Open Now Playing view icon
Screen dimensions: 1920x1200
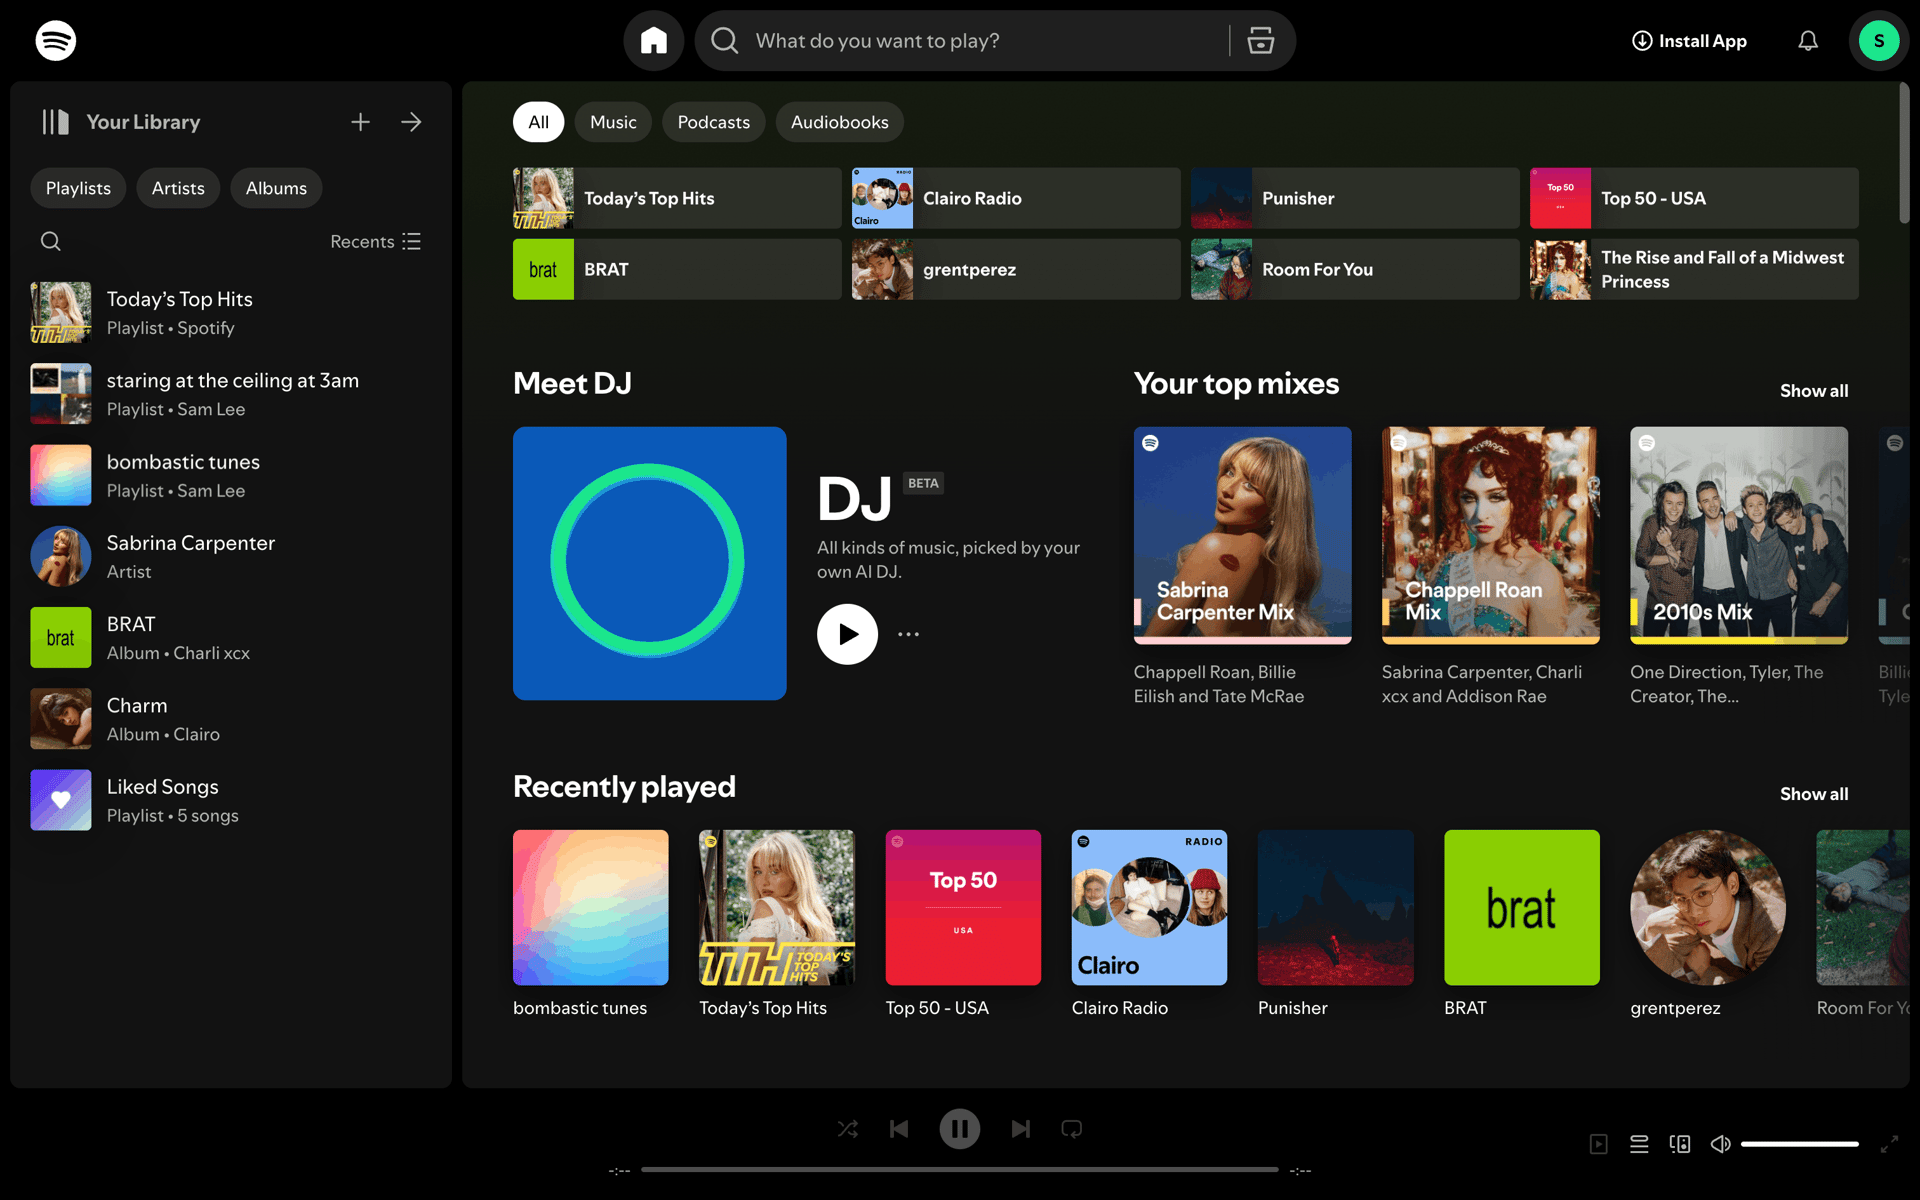pyautogui.click(x=1599, y=1144)
